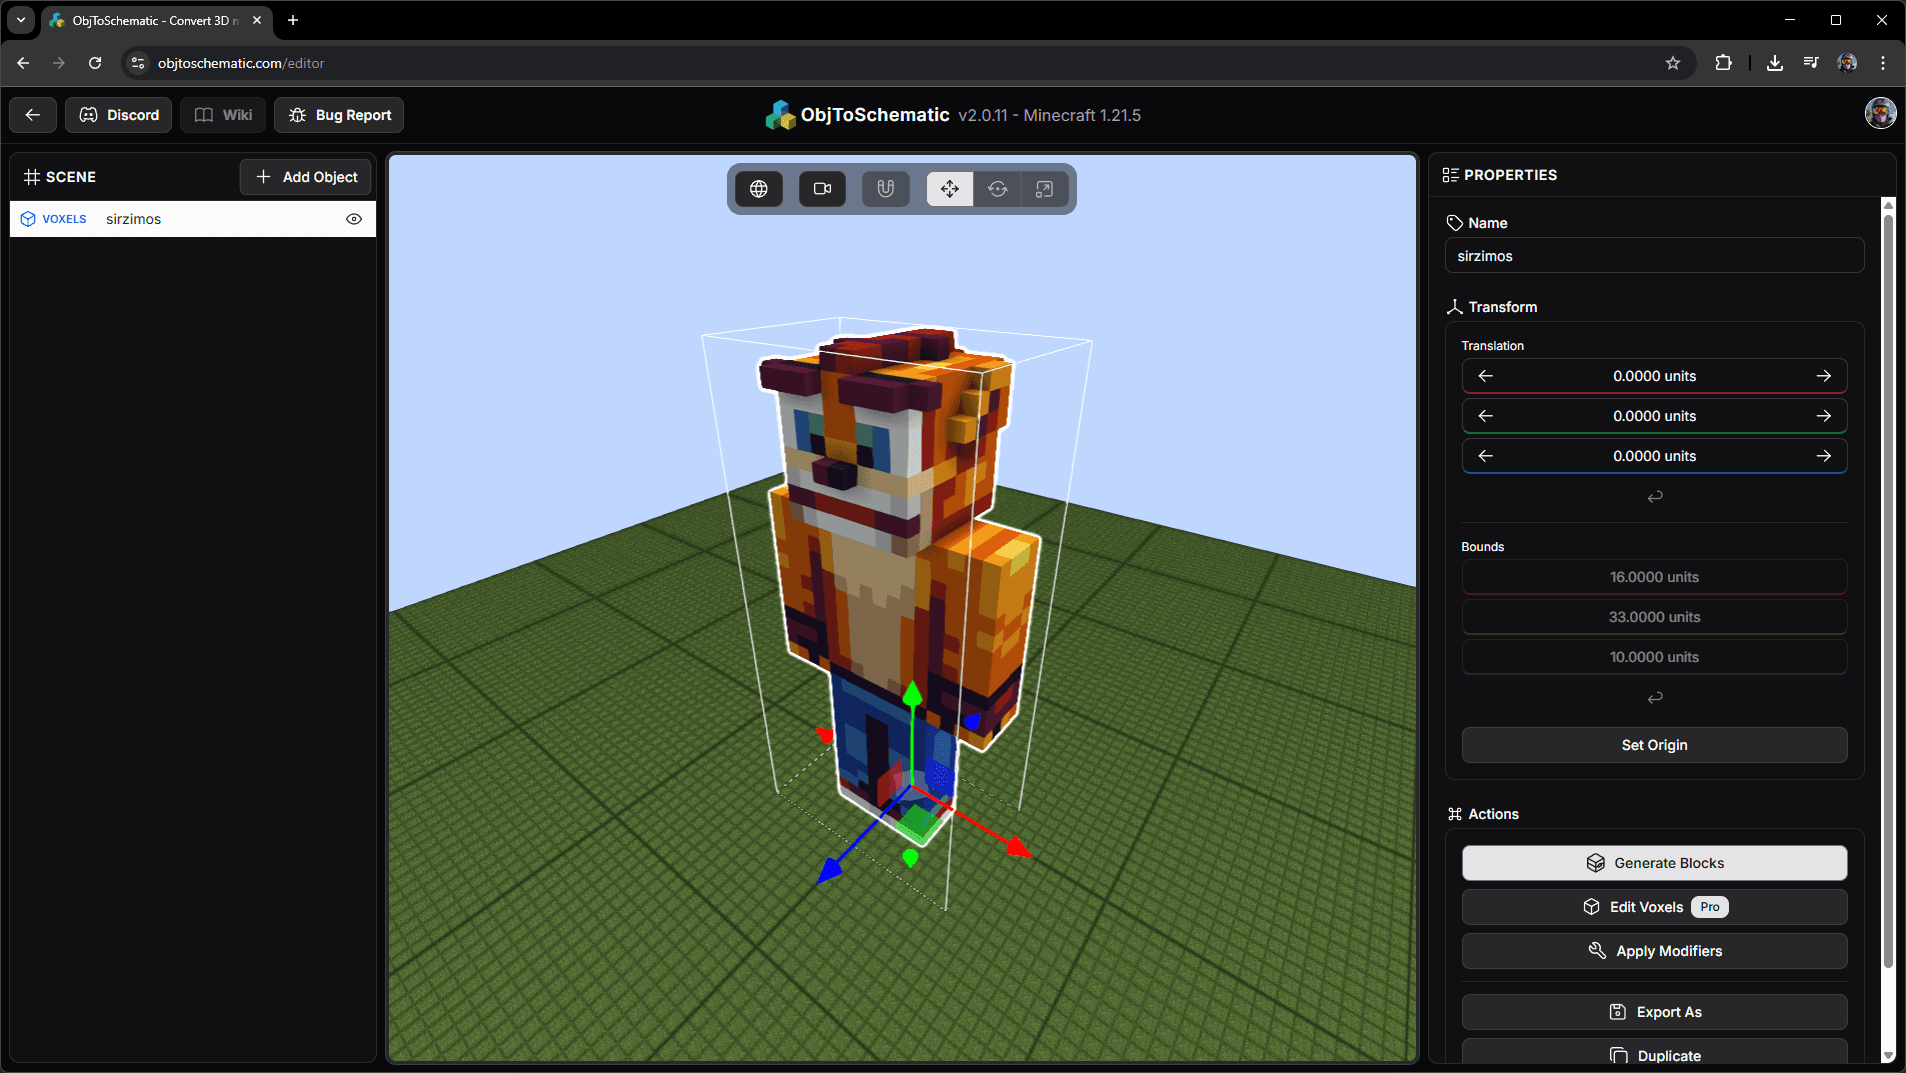1906x1073 pixels.
Task: Open browser extensions puzzle icon
Action: 1723,63
